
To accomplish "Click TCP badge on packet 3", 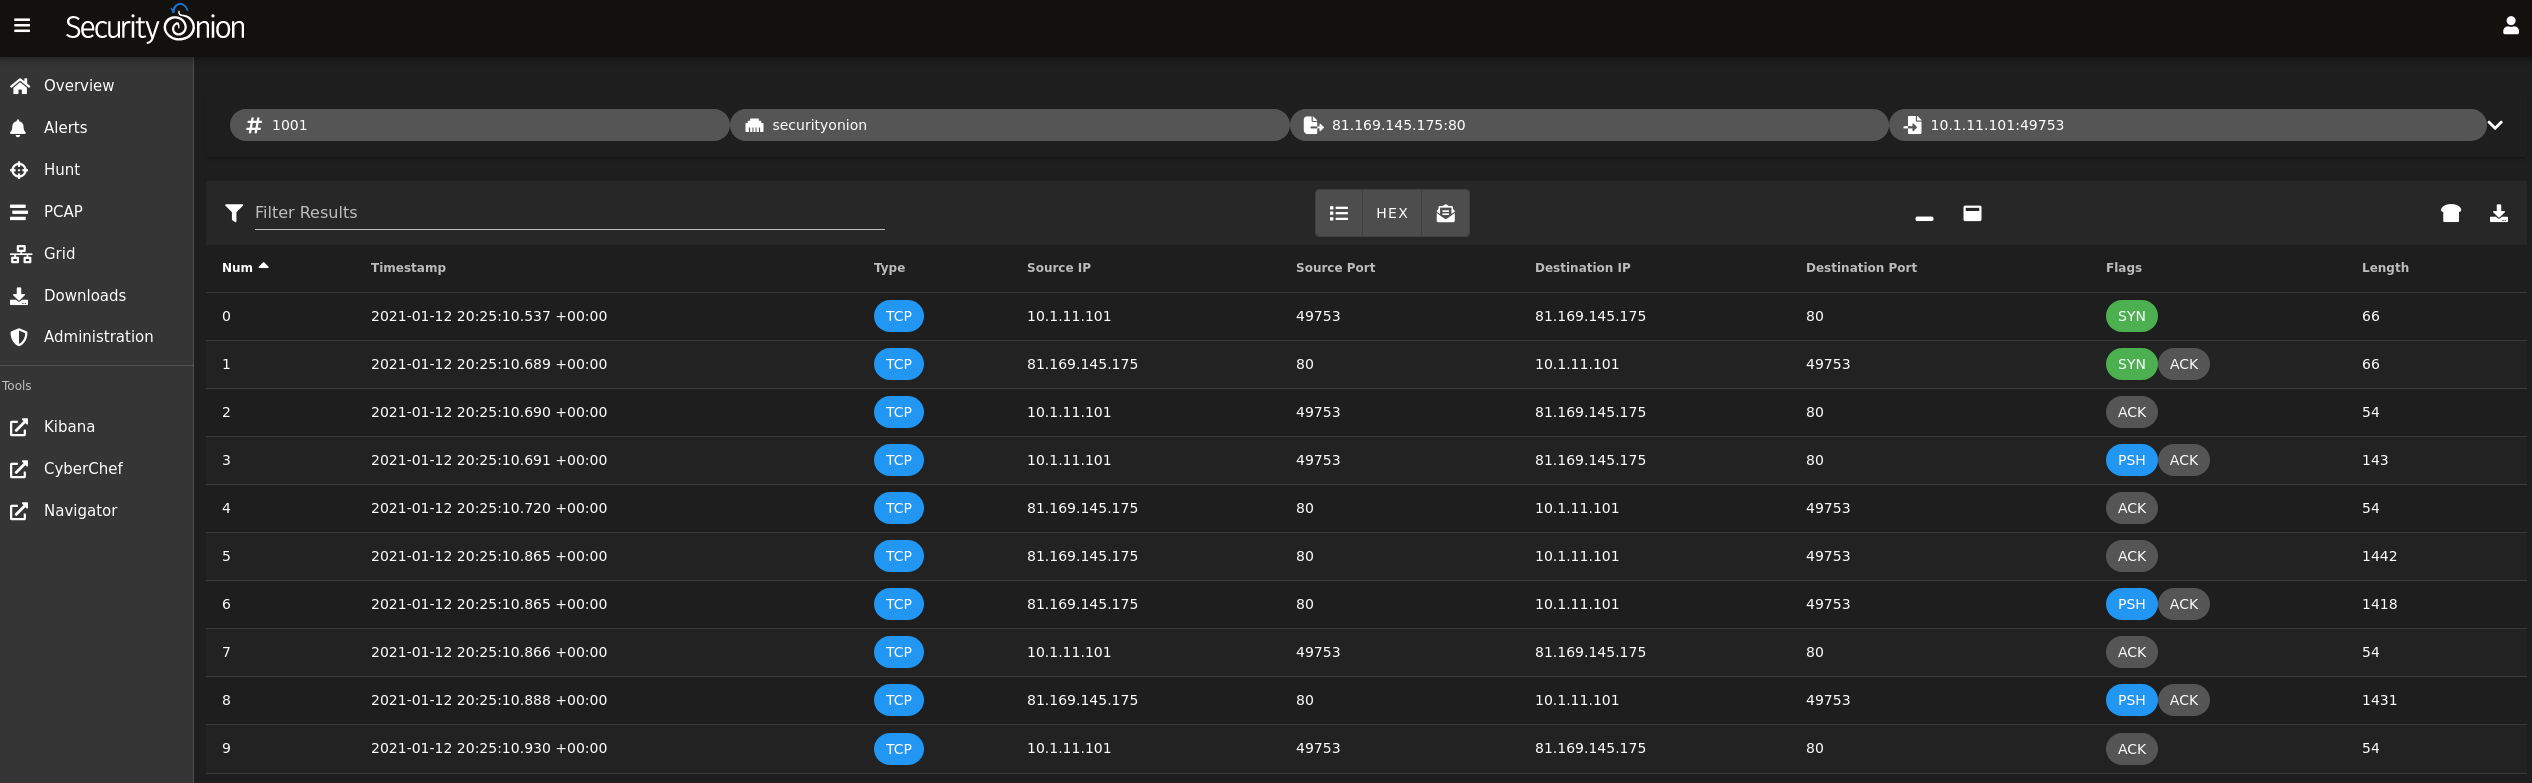I will 898,460.
